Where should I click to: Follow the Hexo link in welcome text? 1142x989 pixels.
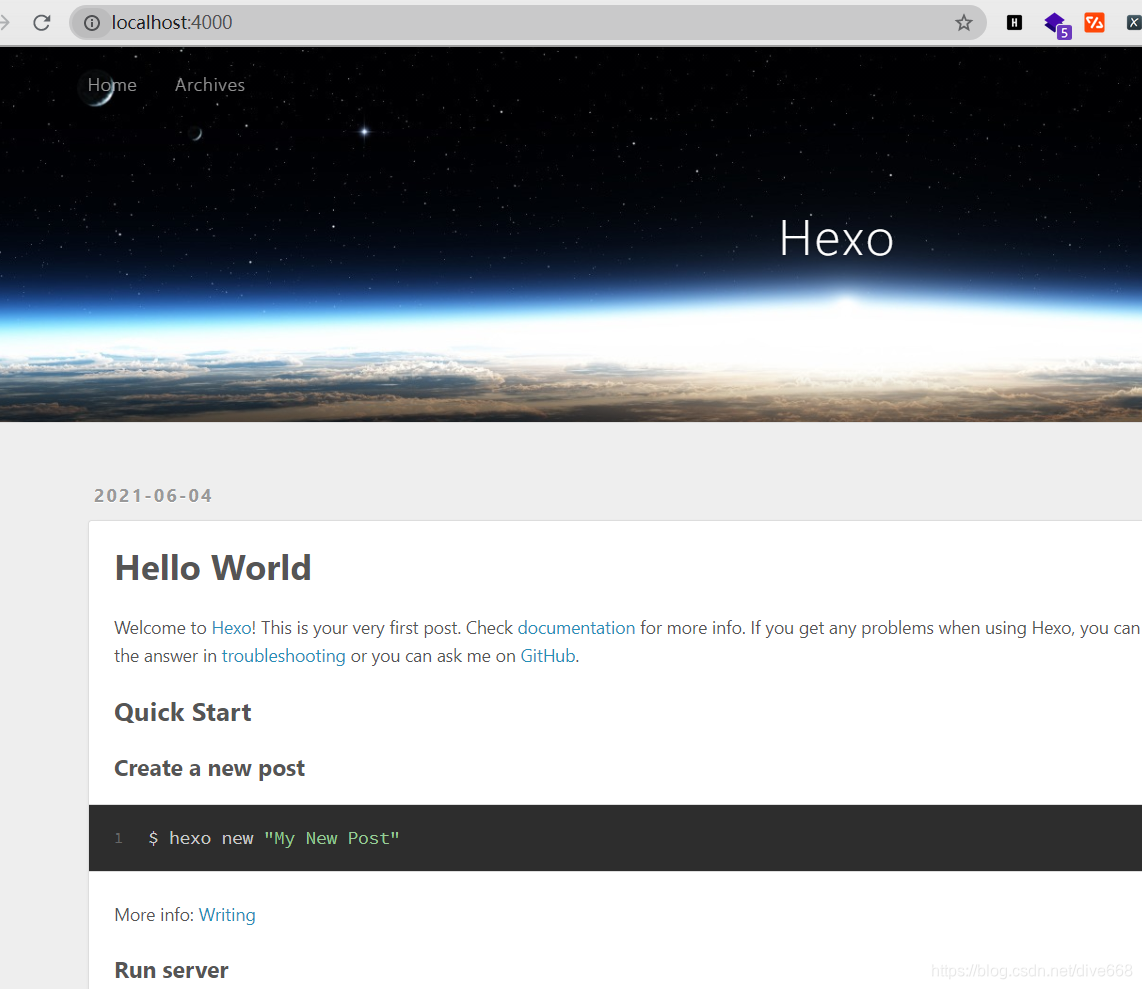pyautogui.click(x=232, y=628)
